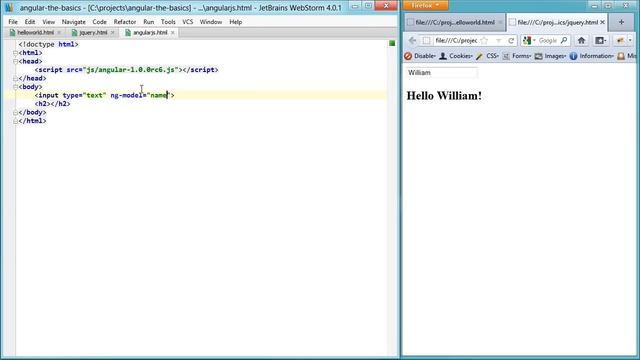
Task: Open the Help menu
Action: 236,22
